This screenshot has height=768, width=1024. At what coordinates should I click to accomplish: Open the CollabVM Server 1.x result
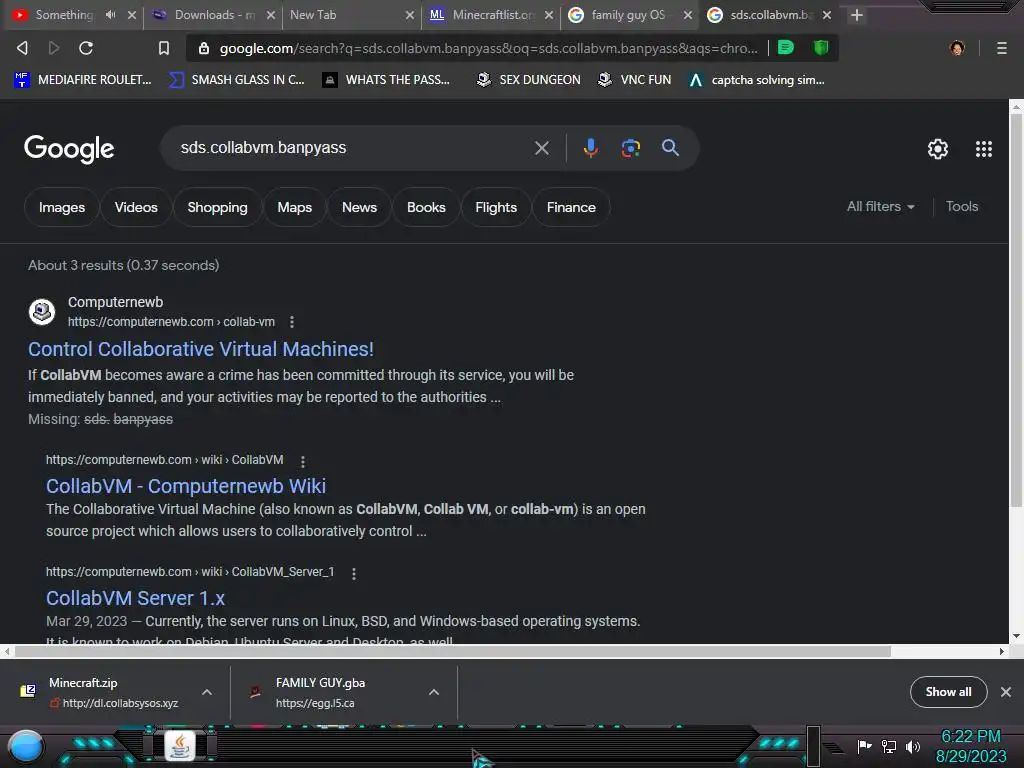tap(135, 598)
